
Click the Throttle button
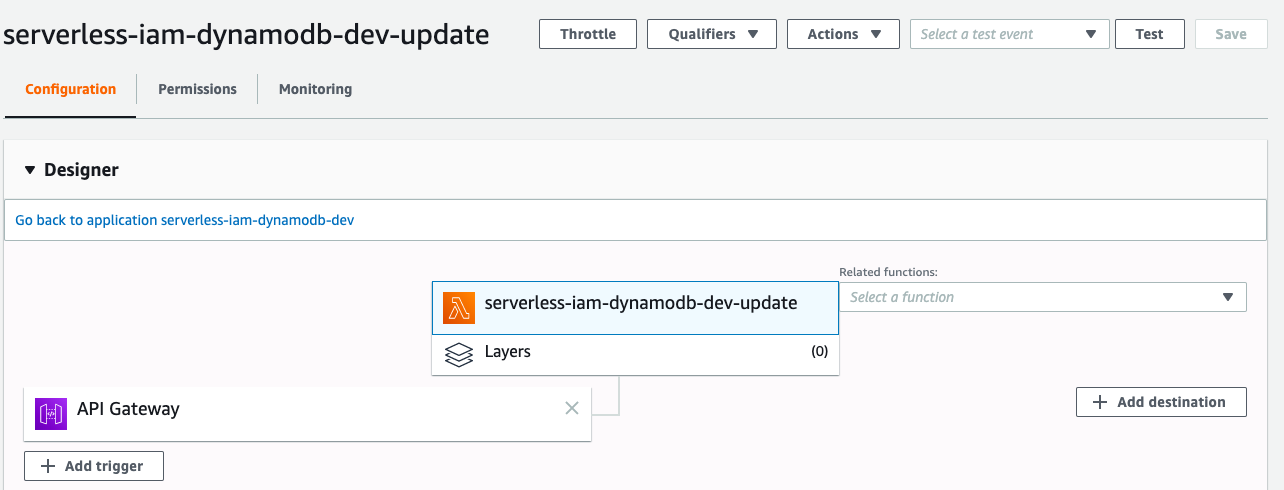[588, 34]
